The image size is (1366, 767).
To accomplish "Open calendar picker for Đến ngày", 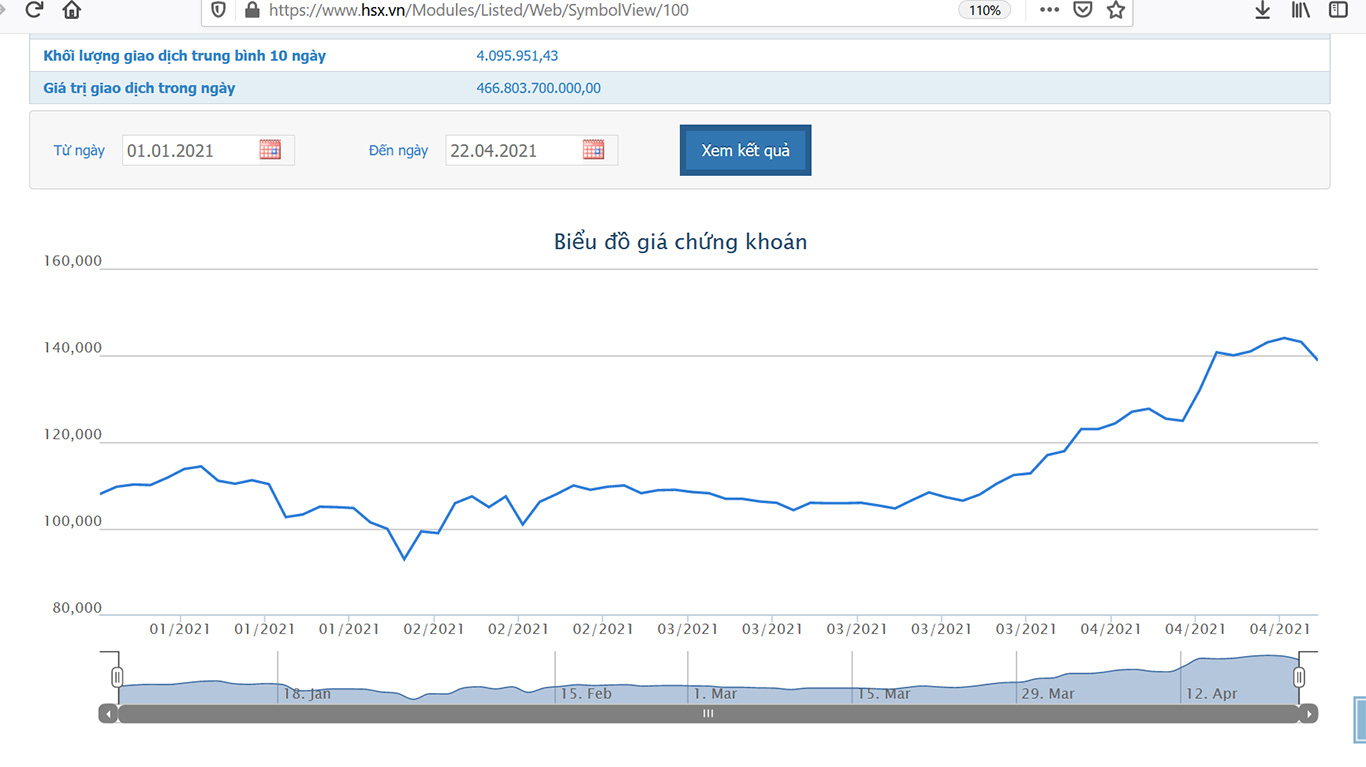I will tap(593, 150).
